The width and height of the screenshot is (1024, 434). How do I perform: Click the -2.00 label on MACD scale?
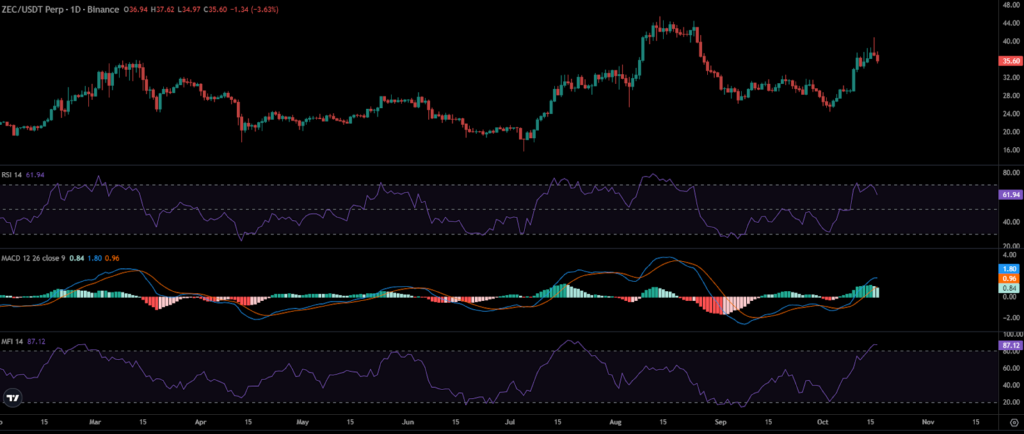(1010, 318)
